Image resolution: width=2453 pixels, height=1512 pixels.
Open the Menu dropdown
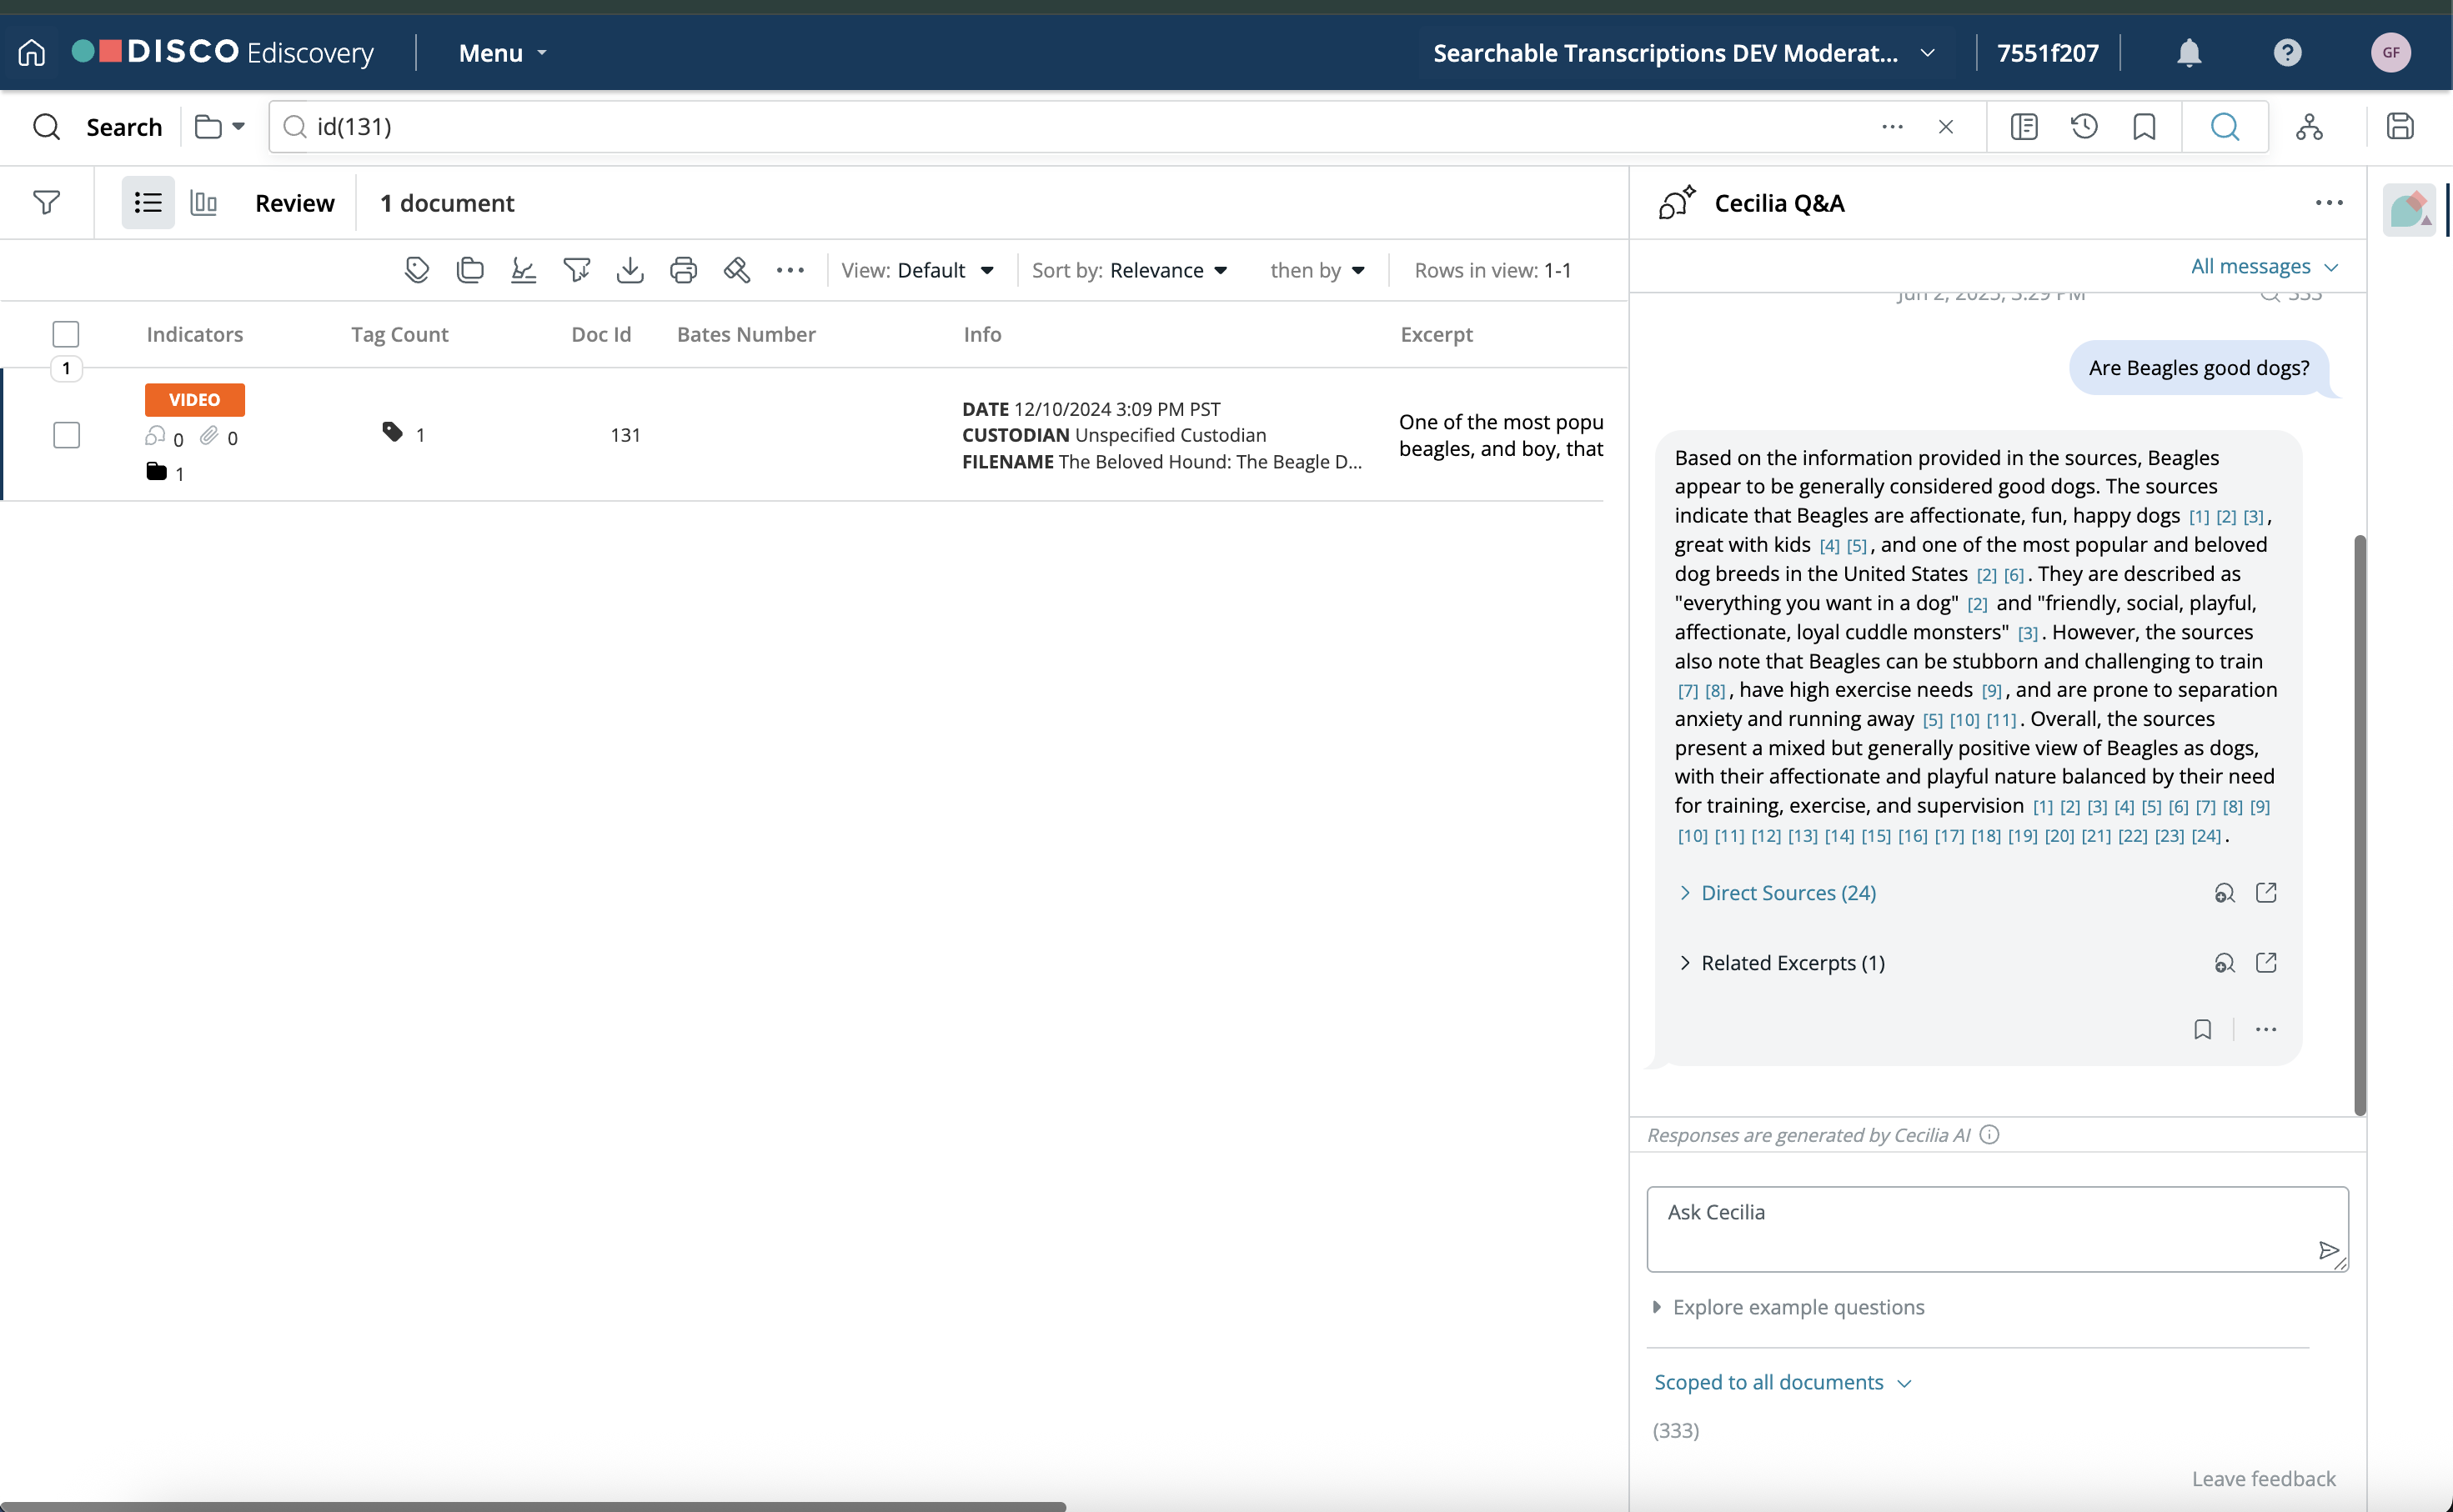[x=503, y=53]
